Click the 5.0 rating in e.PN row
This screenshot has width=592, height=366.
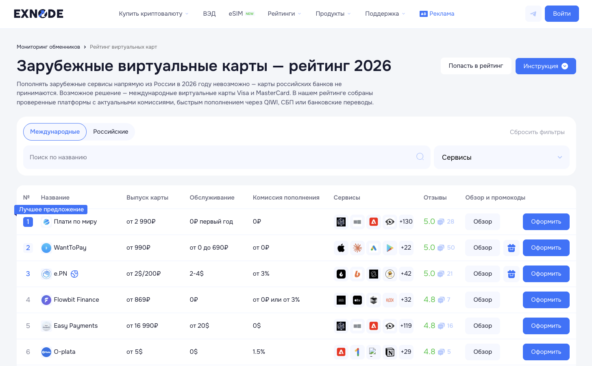tap(429, 274)
